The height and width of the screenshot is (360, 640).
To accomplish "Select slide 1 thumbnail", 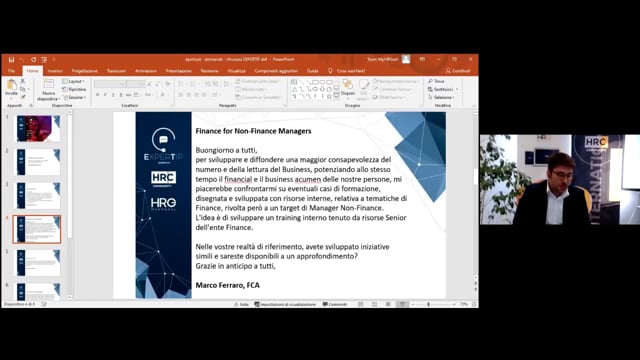I will pos(37,129).
